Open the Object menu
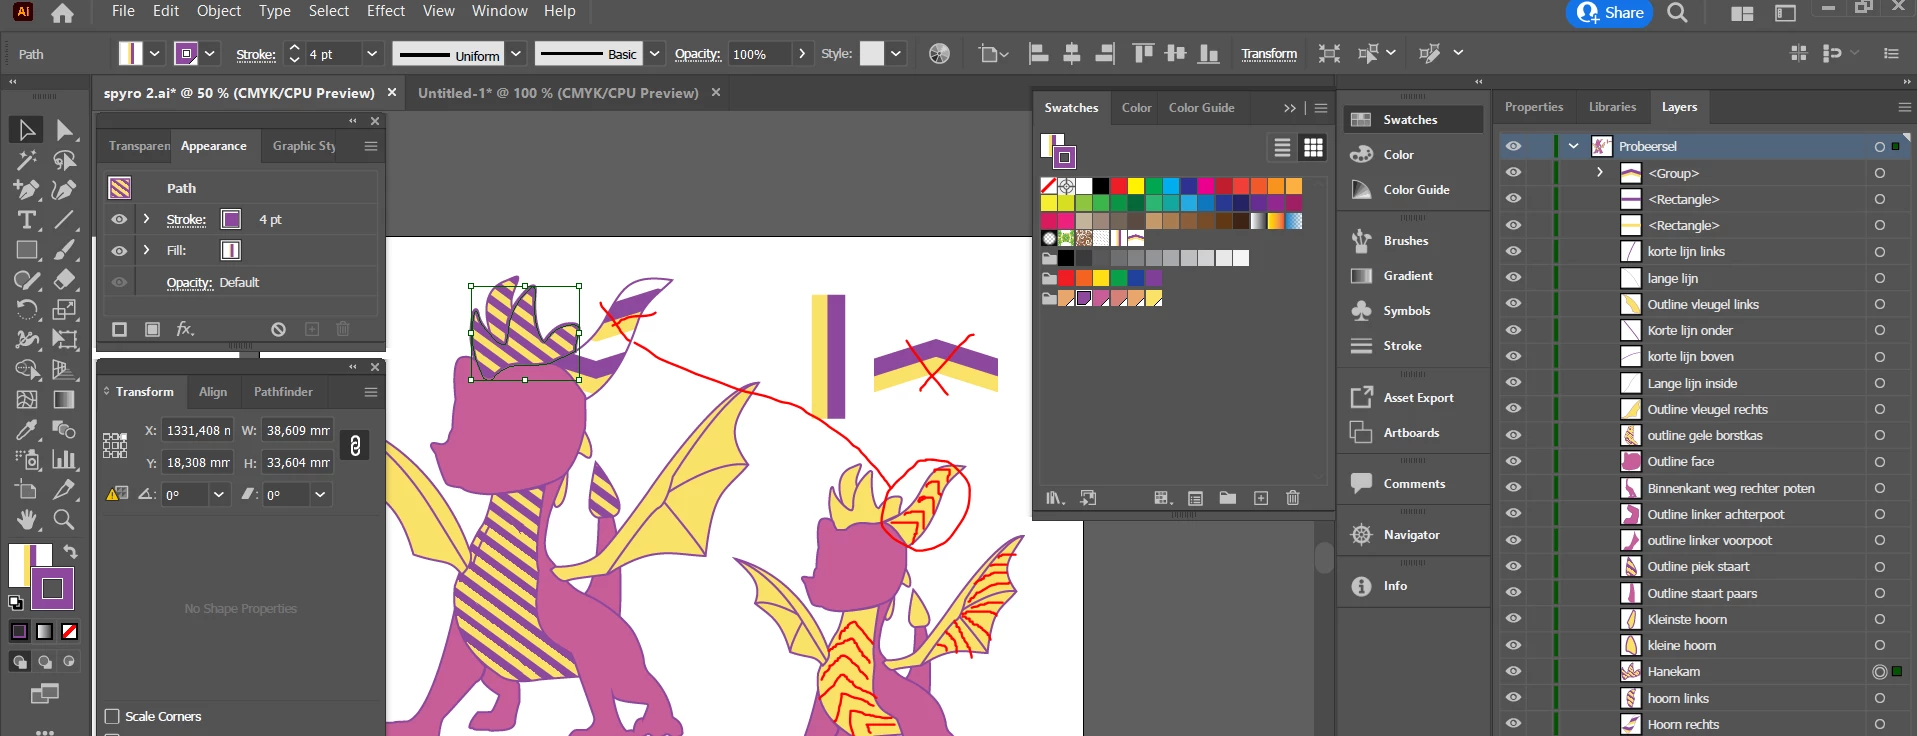1917x736 pixels. (x=219, y=11)
